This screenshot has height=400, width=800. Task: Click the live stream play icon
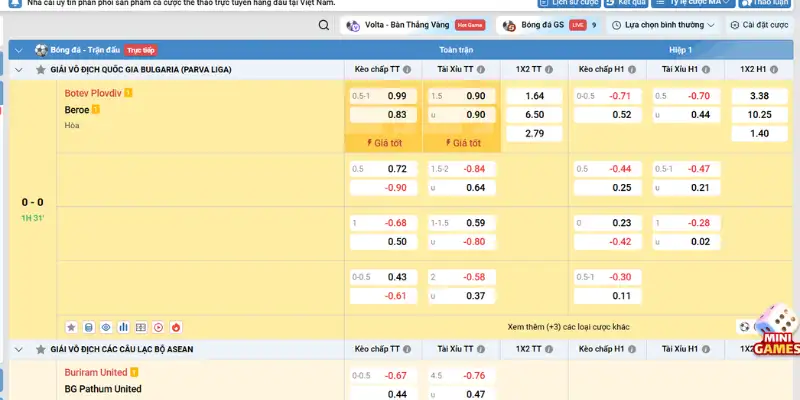(158, 326)
